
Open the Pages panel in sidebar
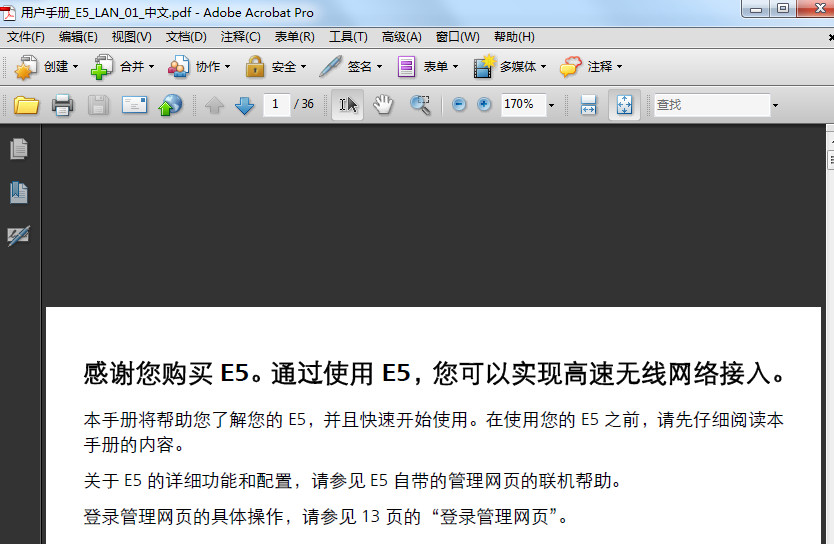[x=19, y=149]
